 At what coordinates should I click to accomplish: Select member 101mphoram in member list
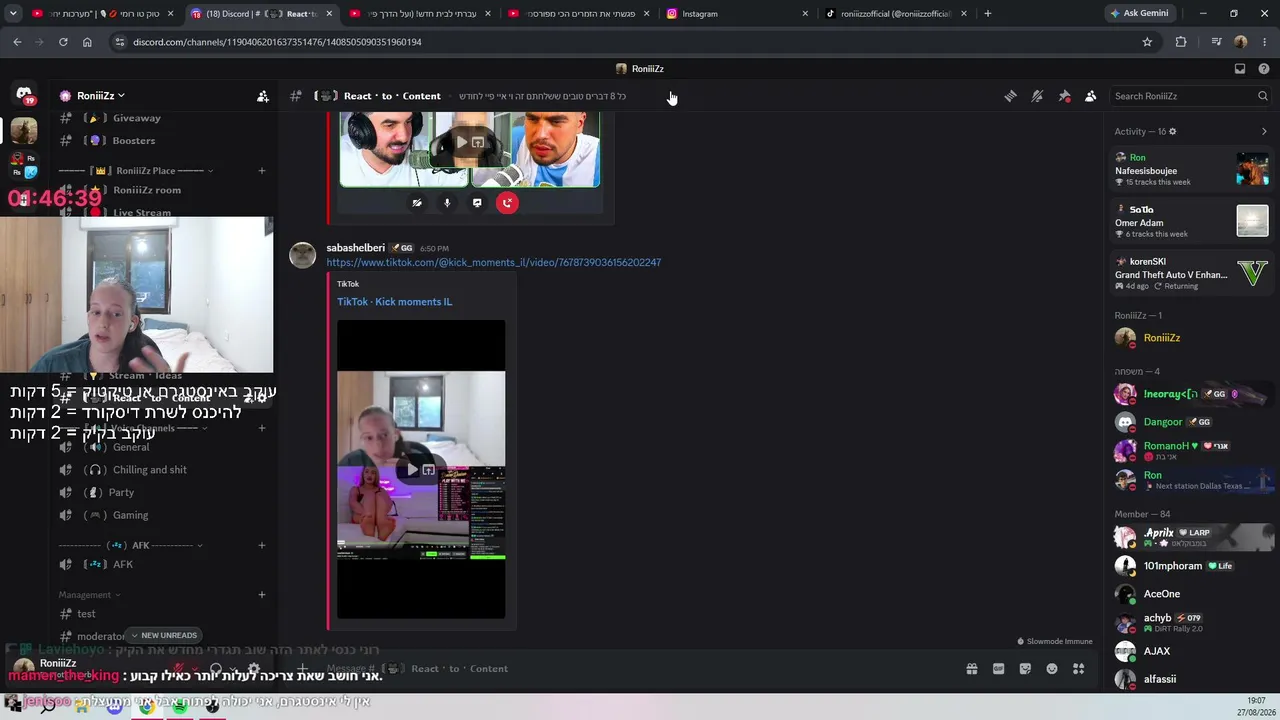coord(1191,566)
